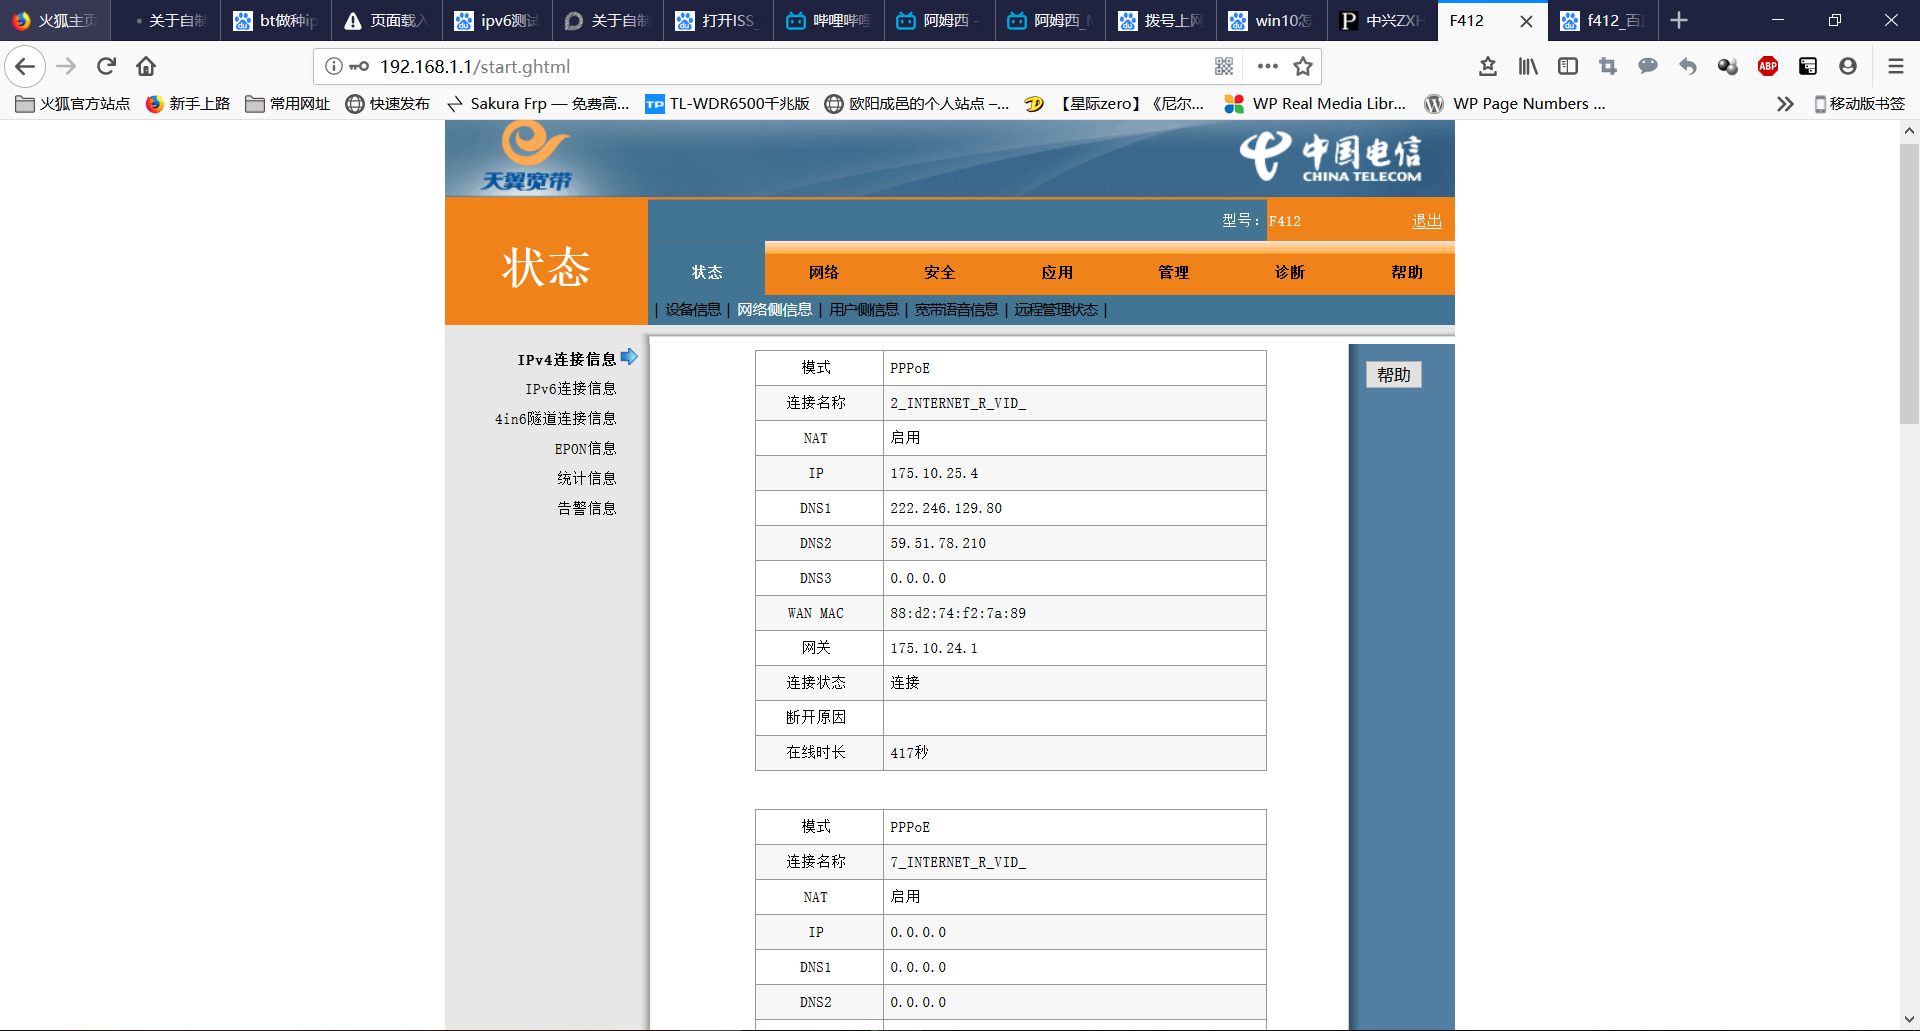
Task: Switch to the 网络 navigation tab
Action: pos(823,272)
